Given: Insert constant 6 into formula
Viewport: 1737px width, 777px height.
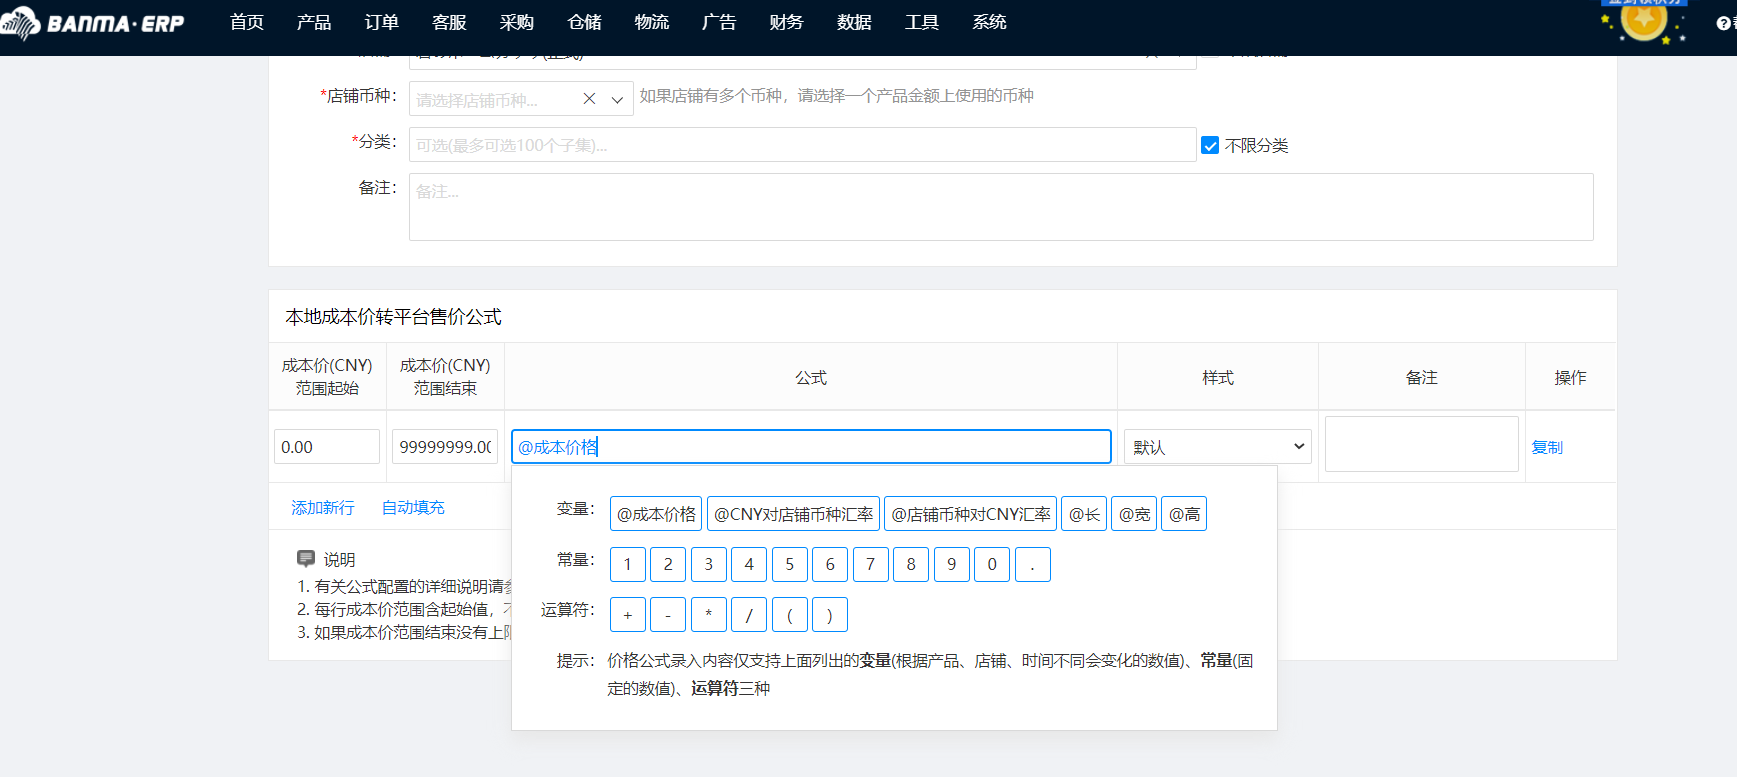Looking at the screenshot, I should click(830, 564).
